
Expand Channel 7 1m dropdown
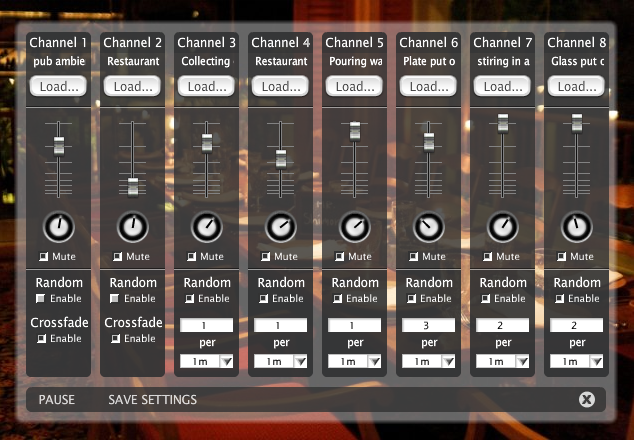coord(503,361)
